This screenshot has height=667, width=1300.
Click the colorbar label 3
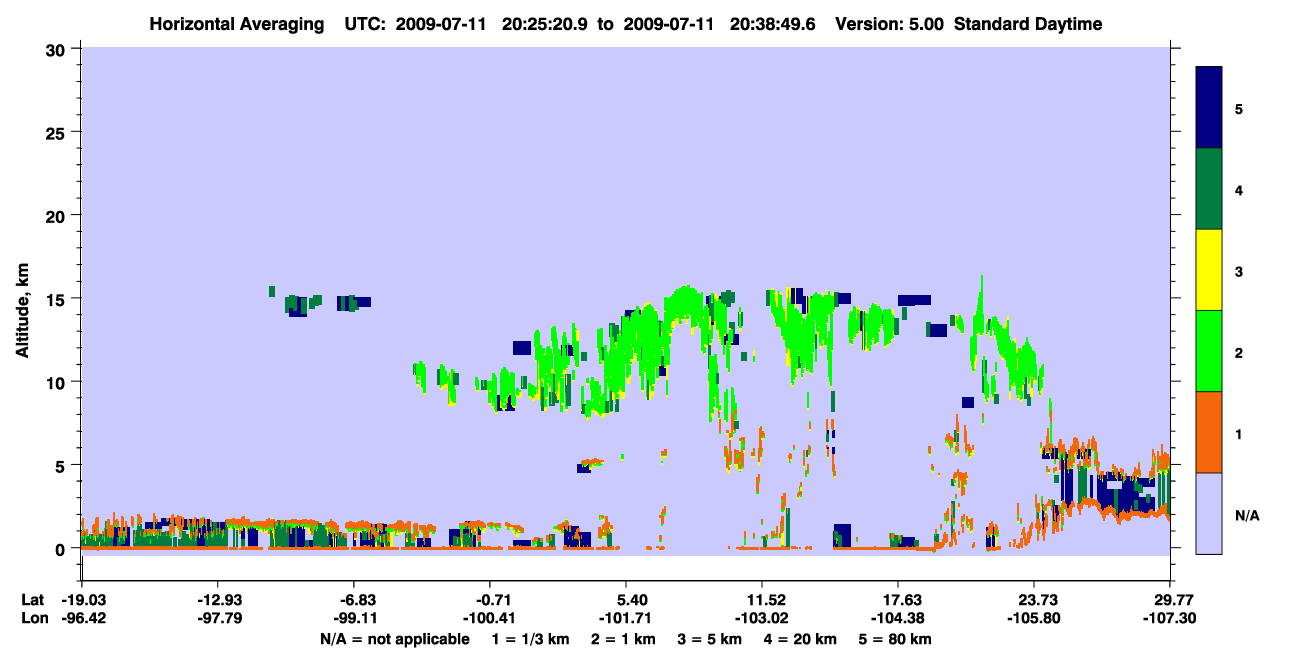pos(1238,270)
